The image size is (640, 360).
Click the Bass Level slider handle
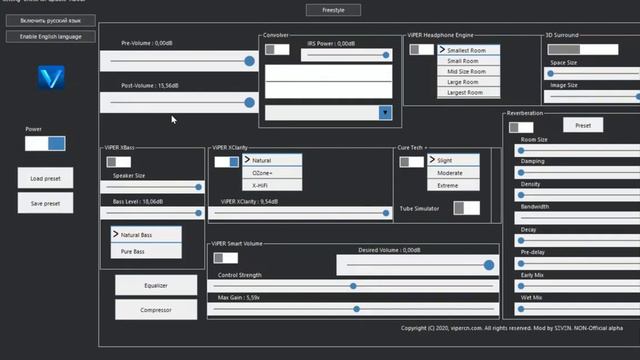(198, 213)
